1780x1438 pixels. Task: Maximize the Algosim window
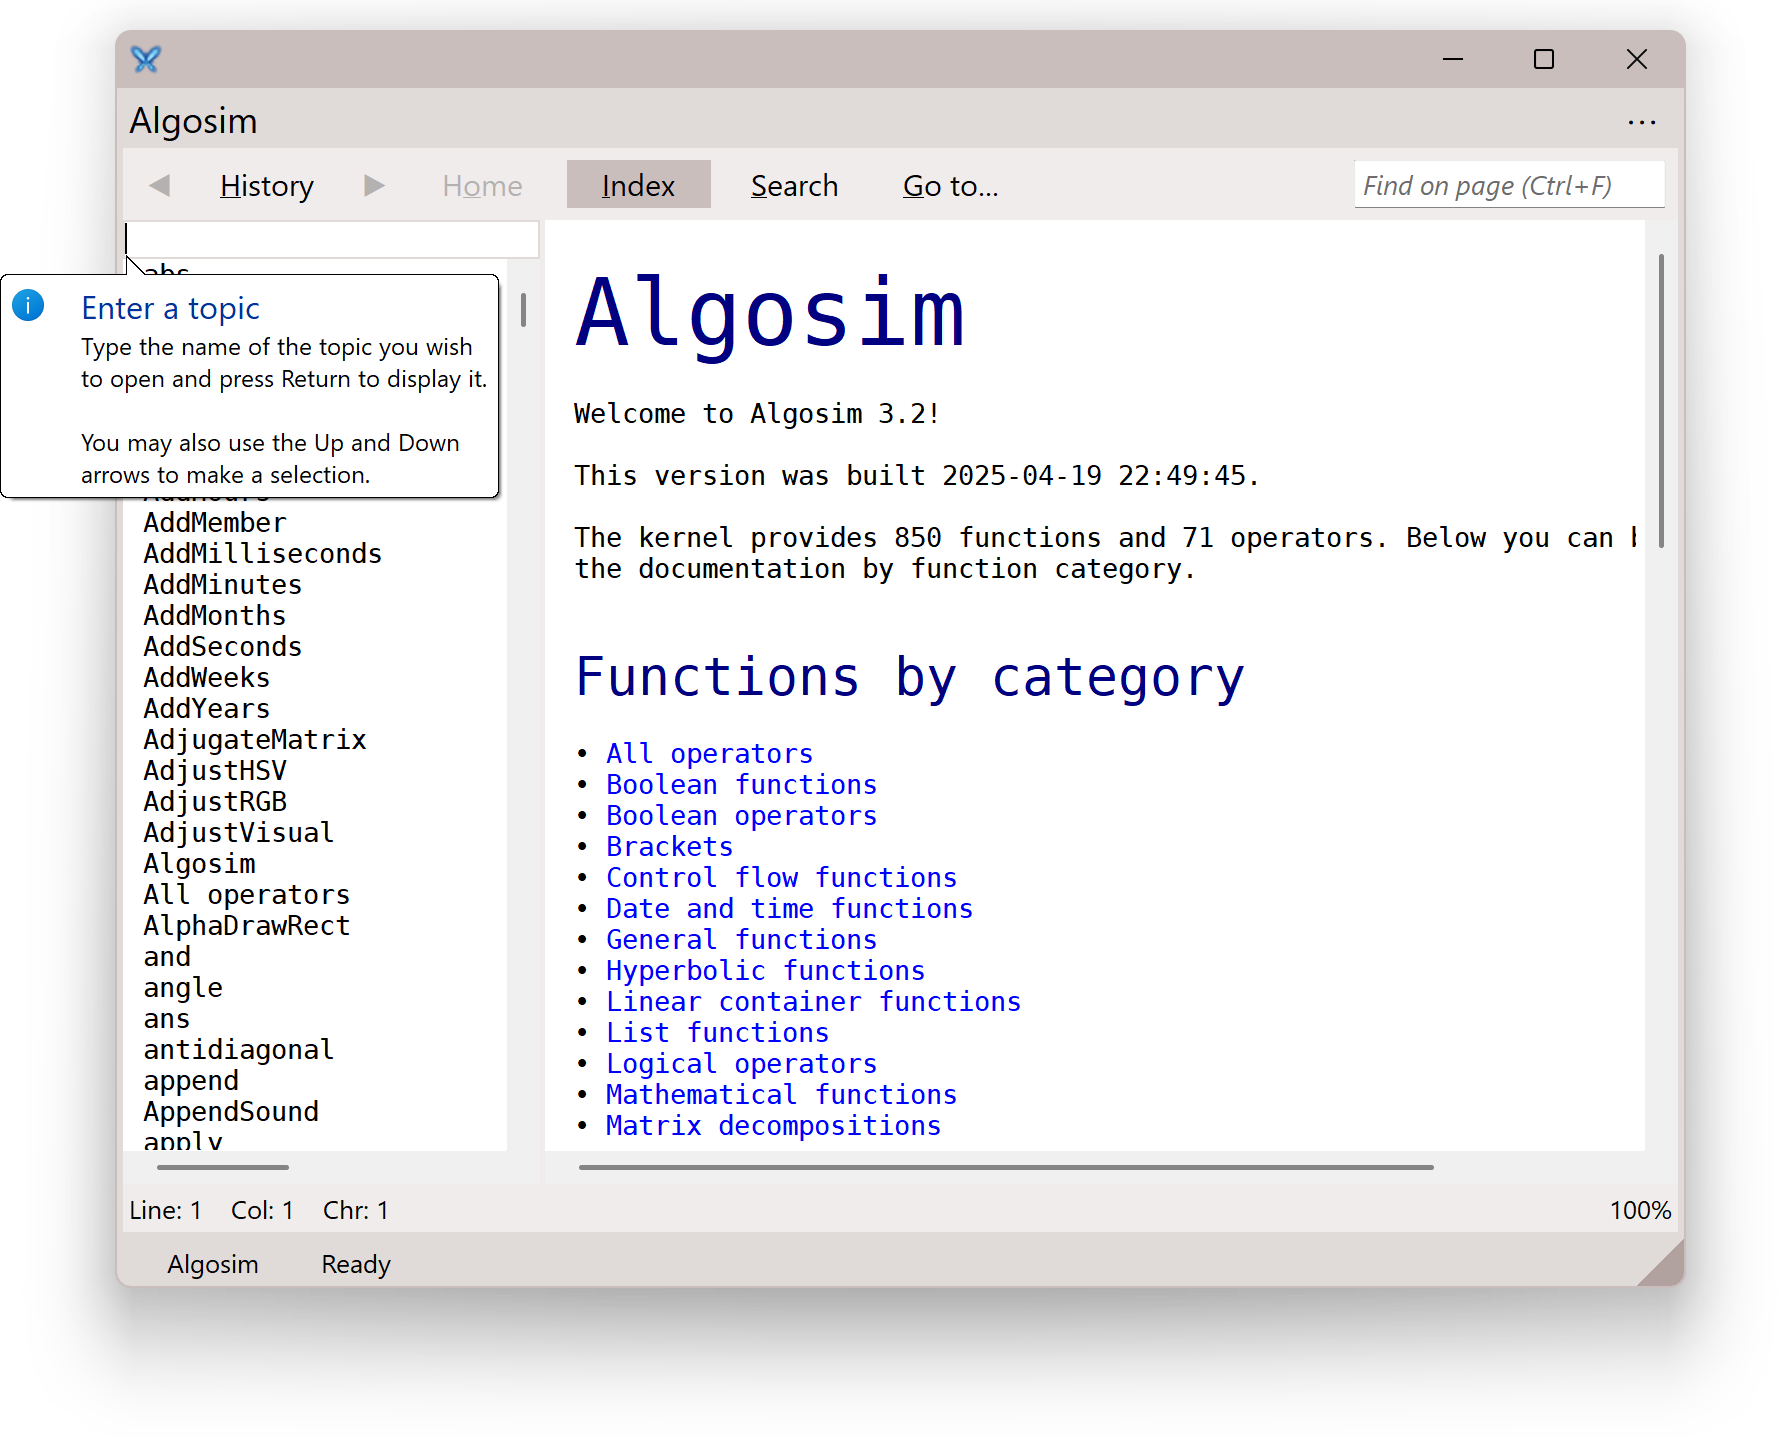[x=1544, y=59]
